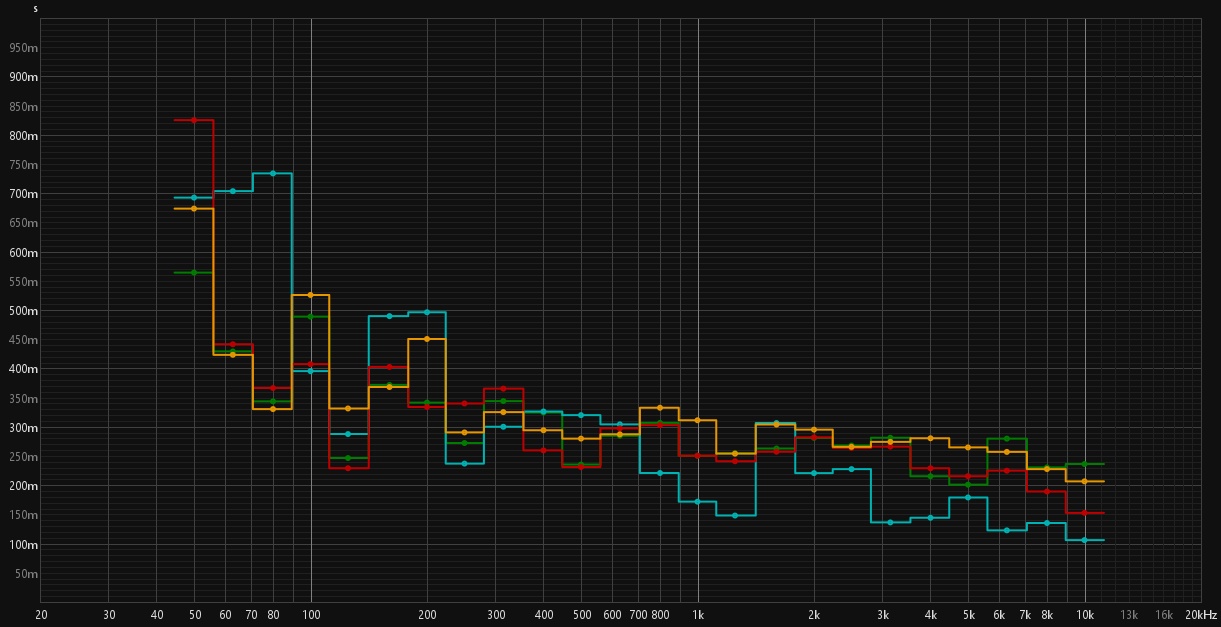1221x627 pixels.
Task: Click the cyan data point at 100 Hz
Action: pos(311,371)
